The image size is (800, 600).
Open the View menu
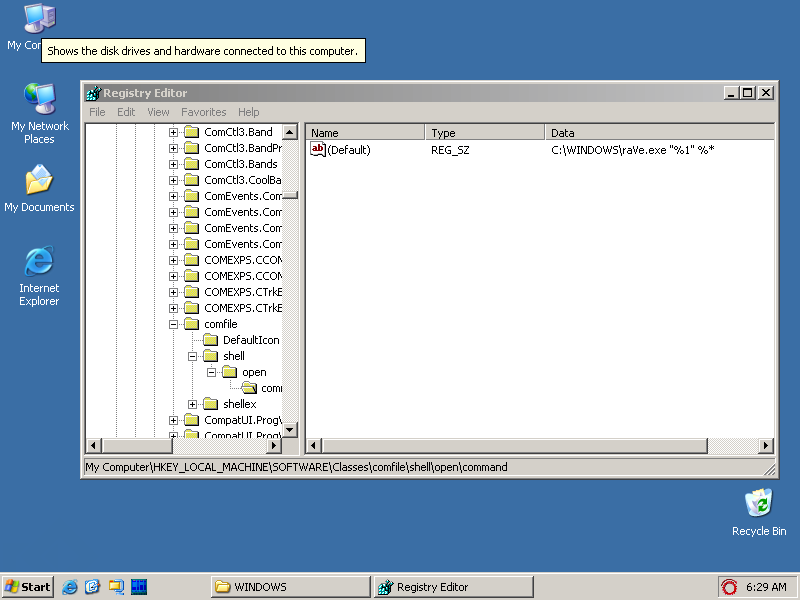tap(158, 112)
